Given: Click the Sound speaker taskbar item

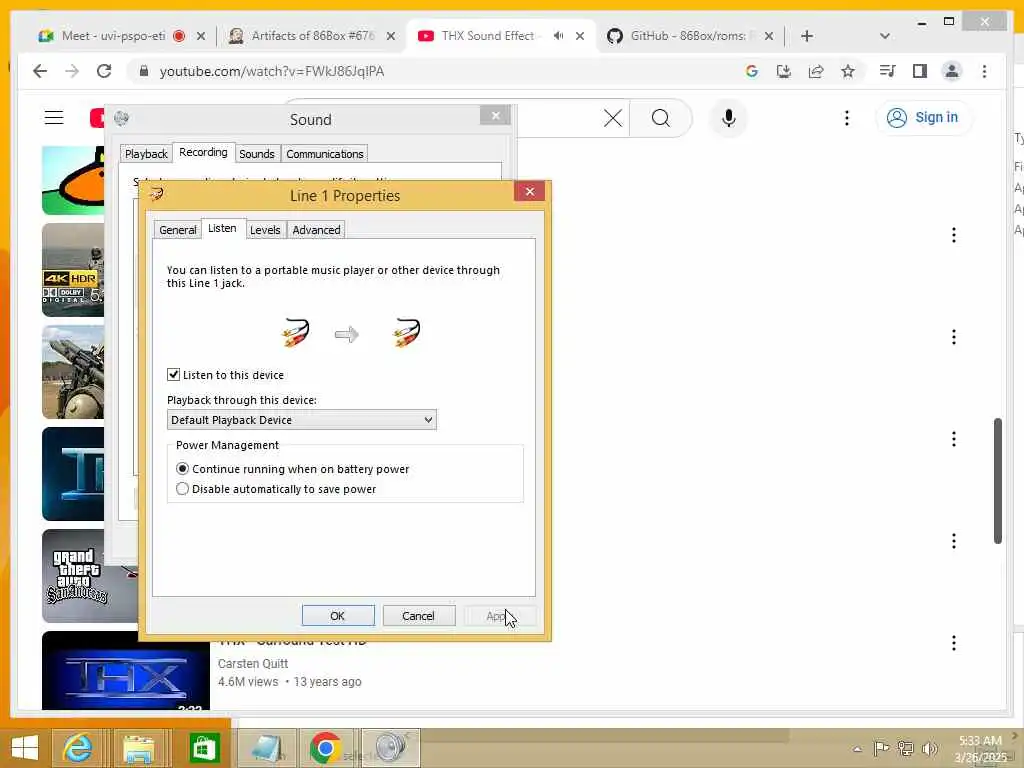Looking at the screenshot, I should pos(390,748).
